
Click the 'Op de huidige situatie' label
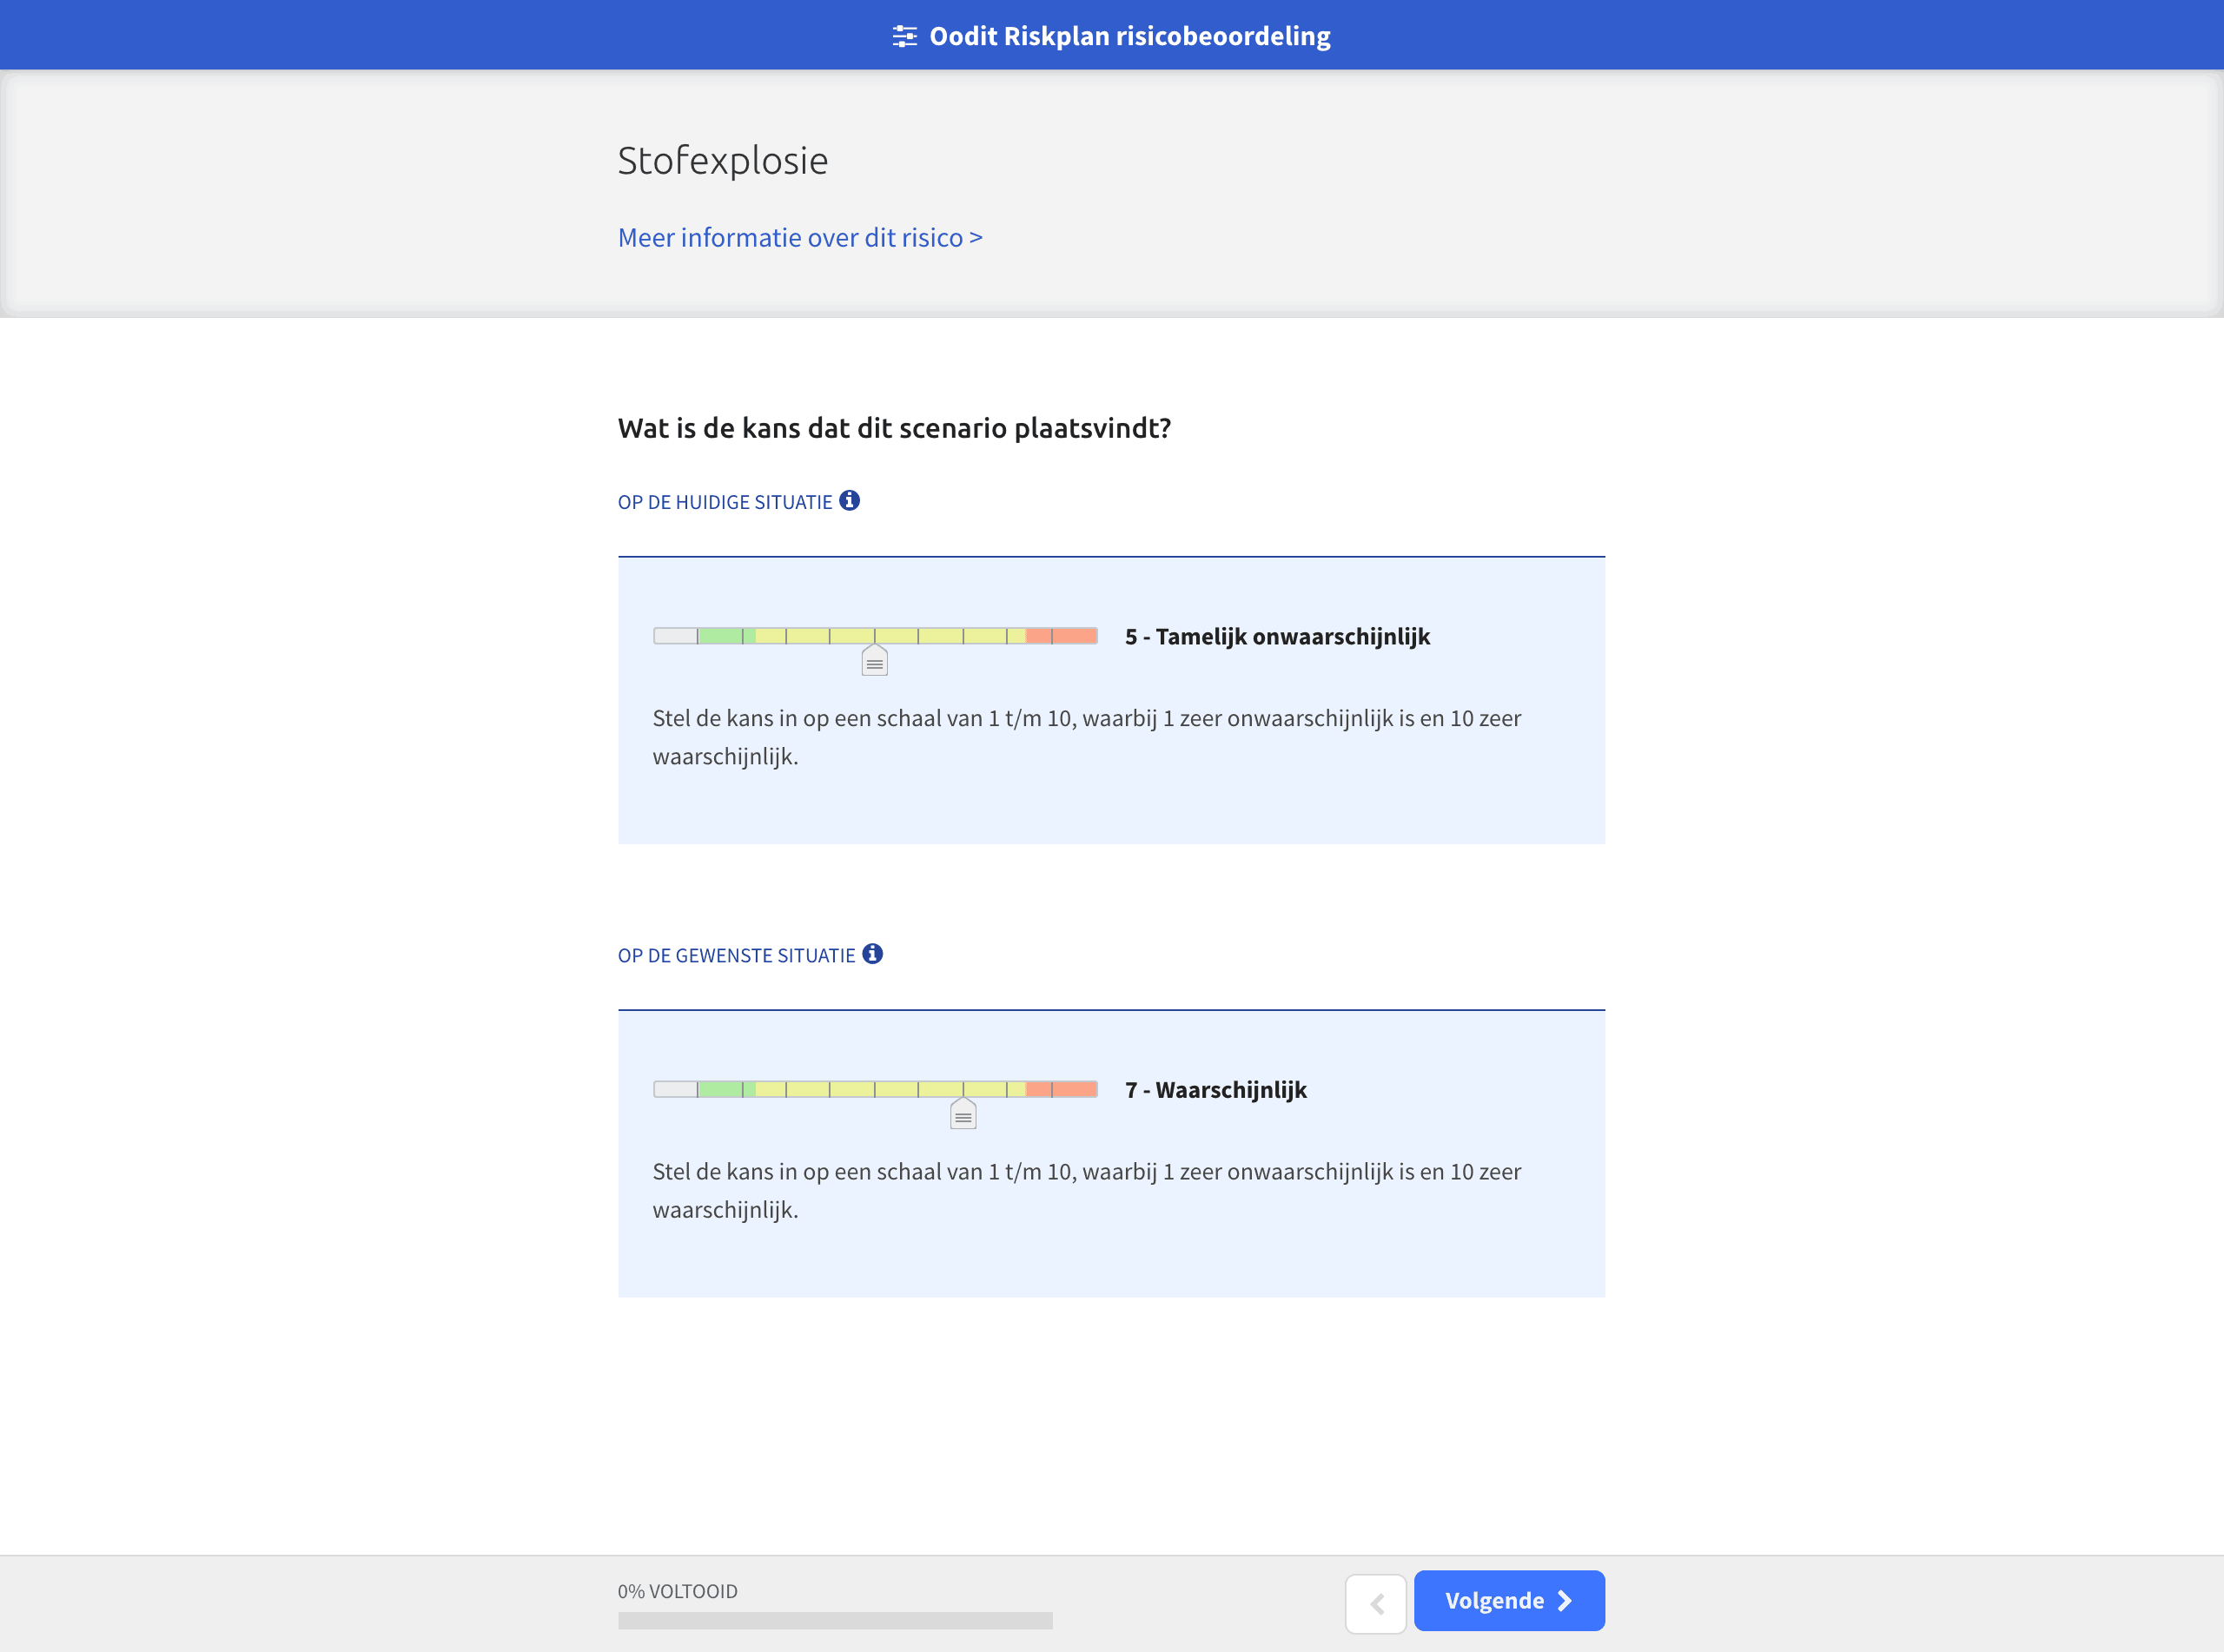pyautogui.click(x=724, y=502)
